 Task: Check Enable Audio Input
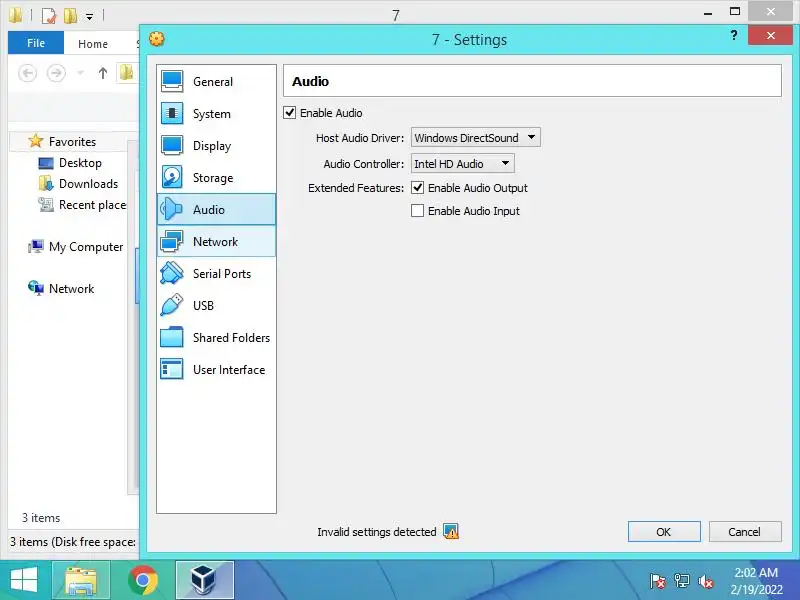pos(417,211)
